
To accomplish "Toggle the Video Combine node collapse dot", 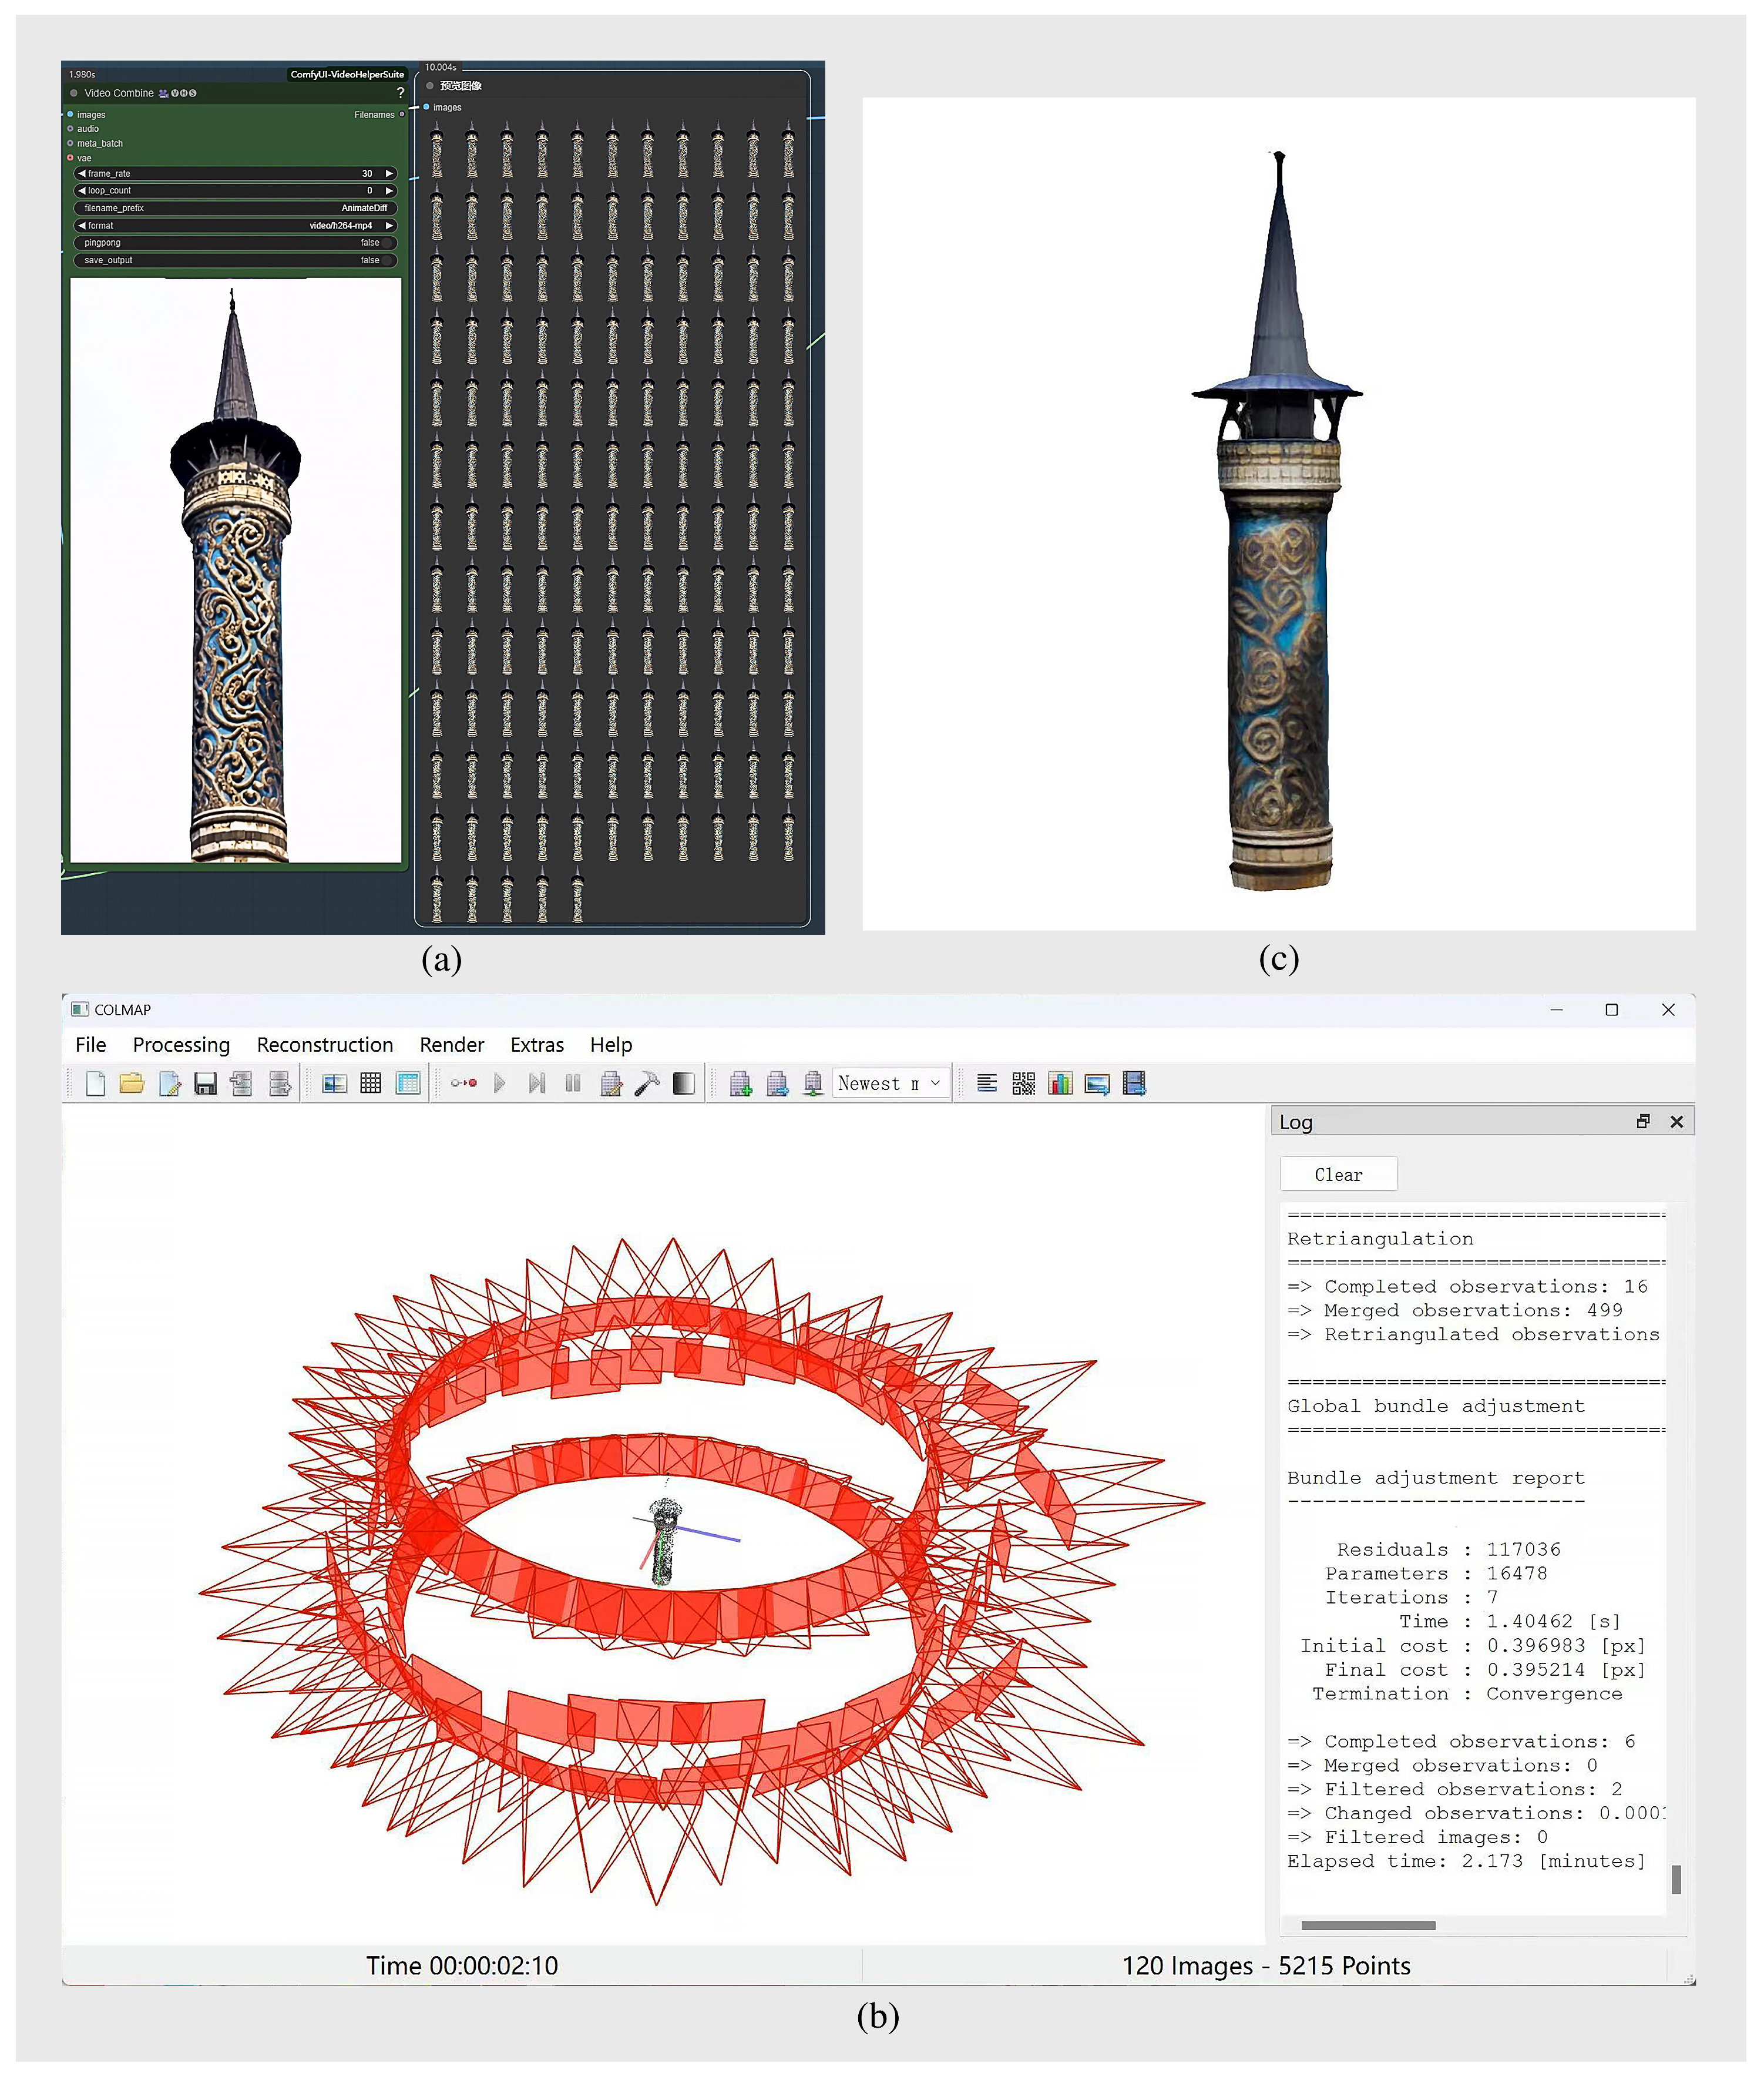I will click(74, 93).
